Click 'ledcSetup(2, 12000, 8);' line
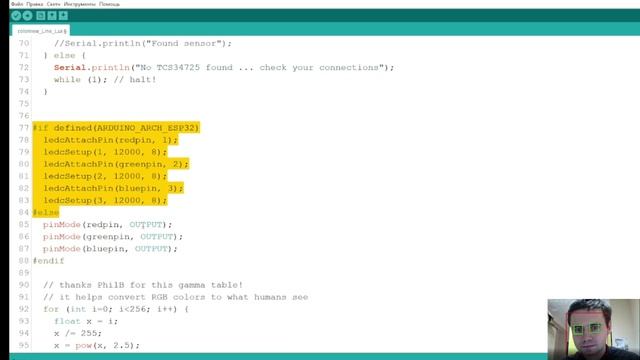 point(105,176)
